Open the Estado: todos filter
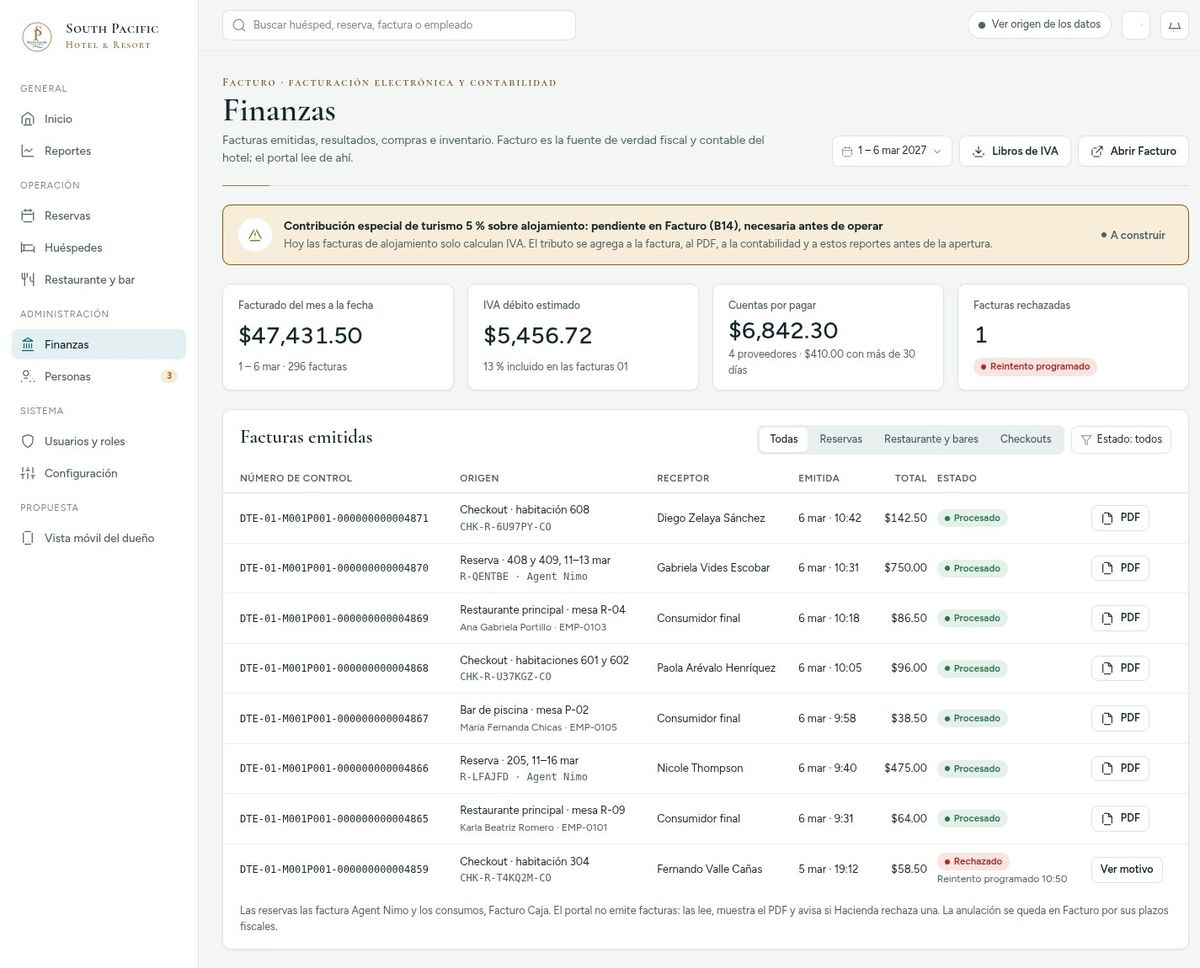This screenshot has width=1200, height=968. (x=1120, y=439)
